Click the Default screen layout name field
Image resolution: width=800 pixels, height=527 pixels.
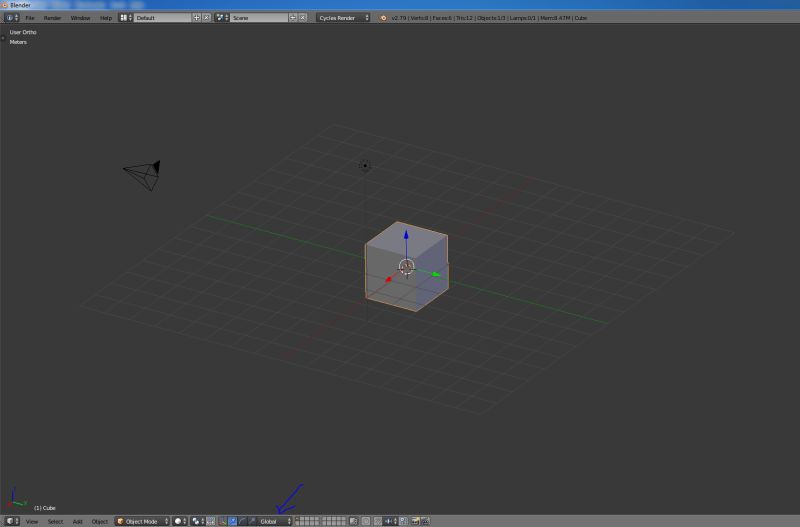pos(162,18)
